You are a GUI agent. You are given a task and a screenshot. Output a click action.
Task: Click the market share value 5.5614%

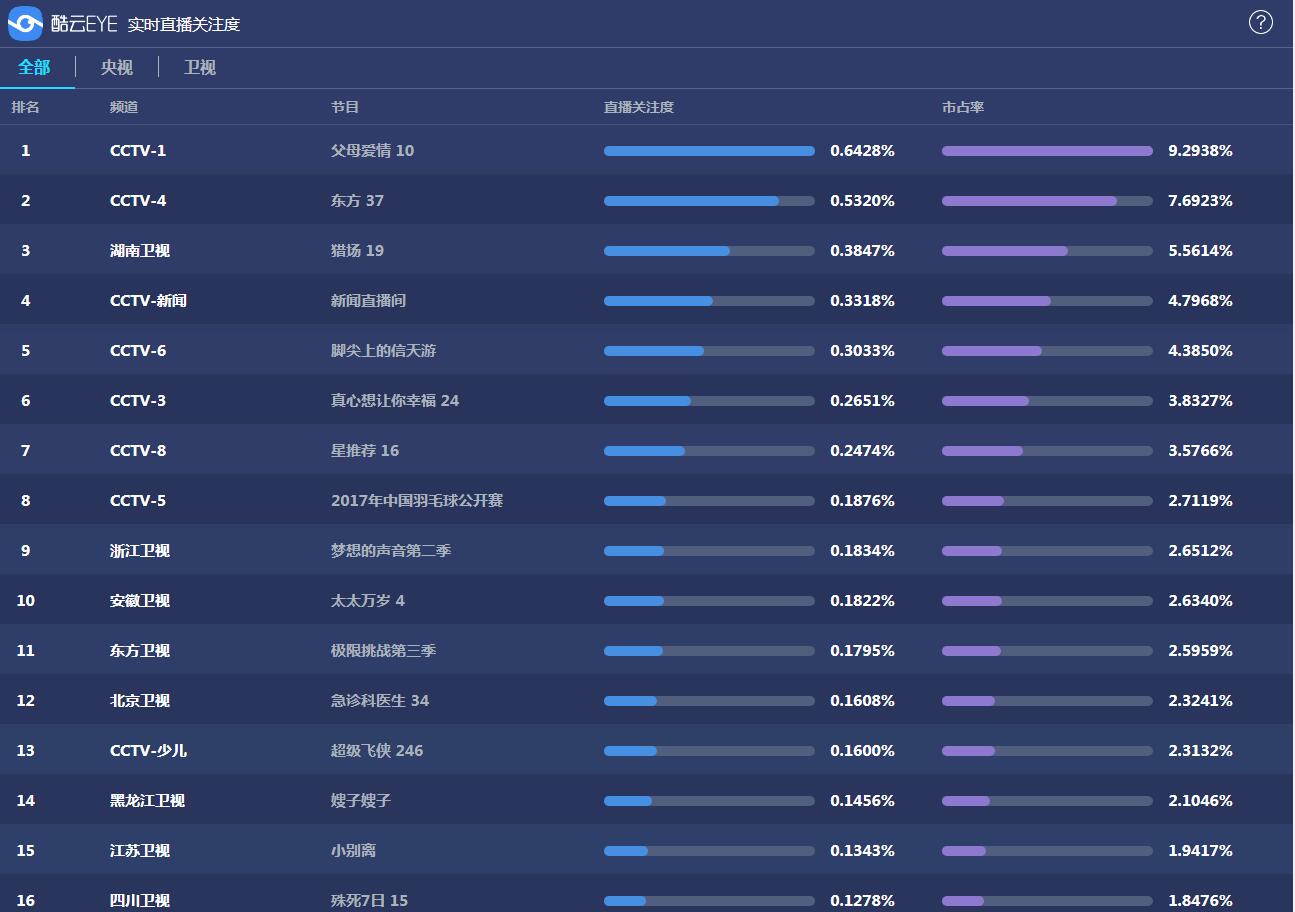(1200, 251)
